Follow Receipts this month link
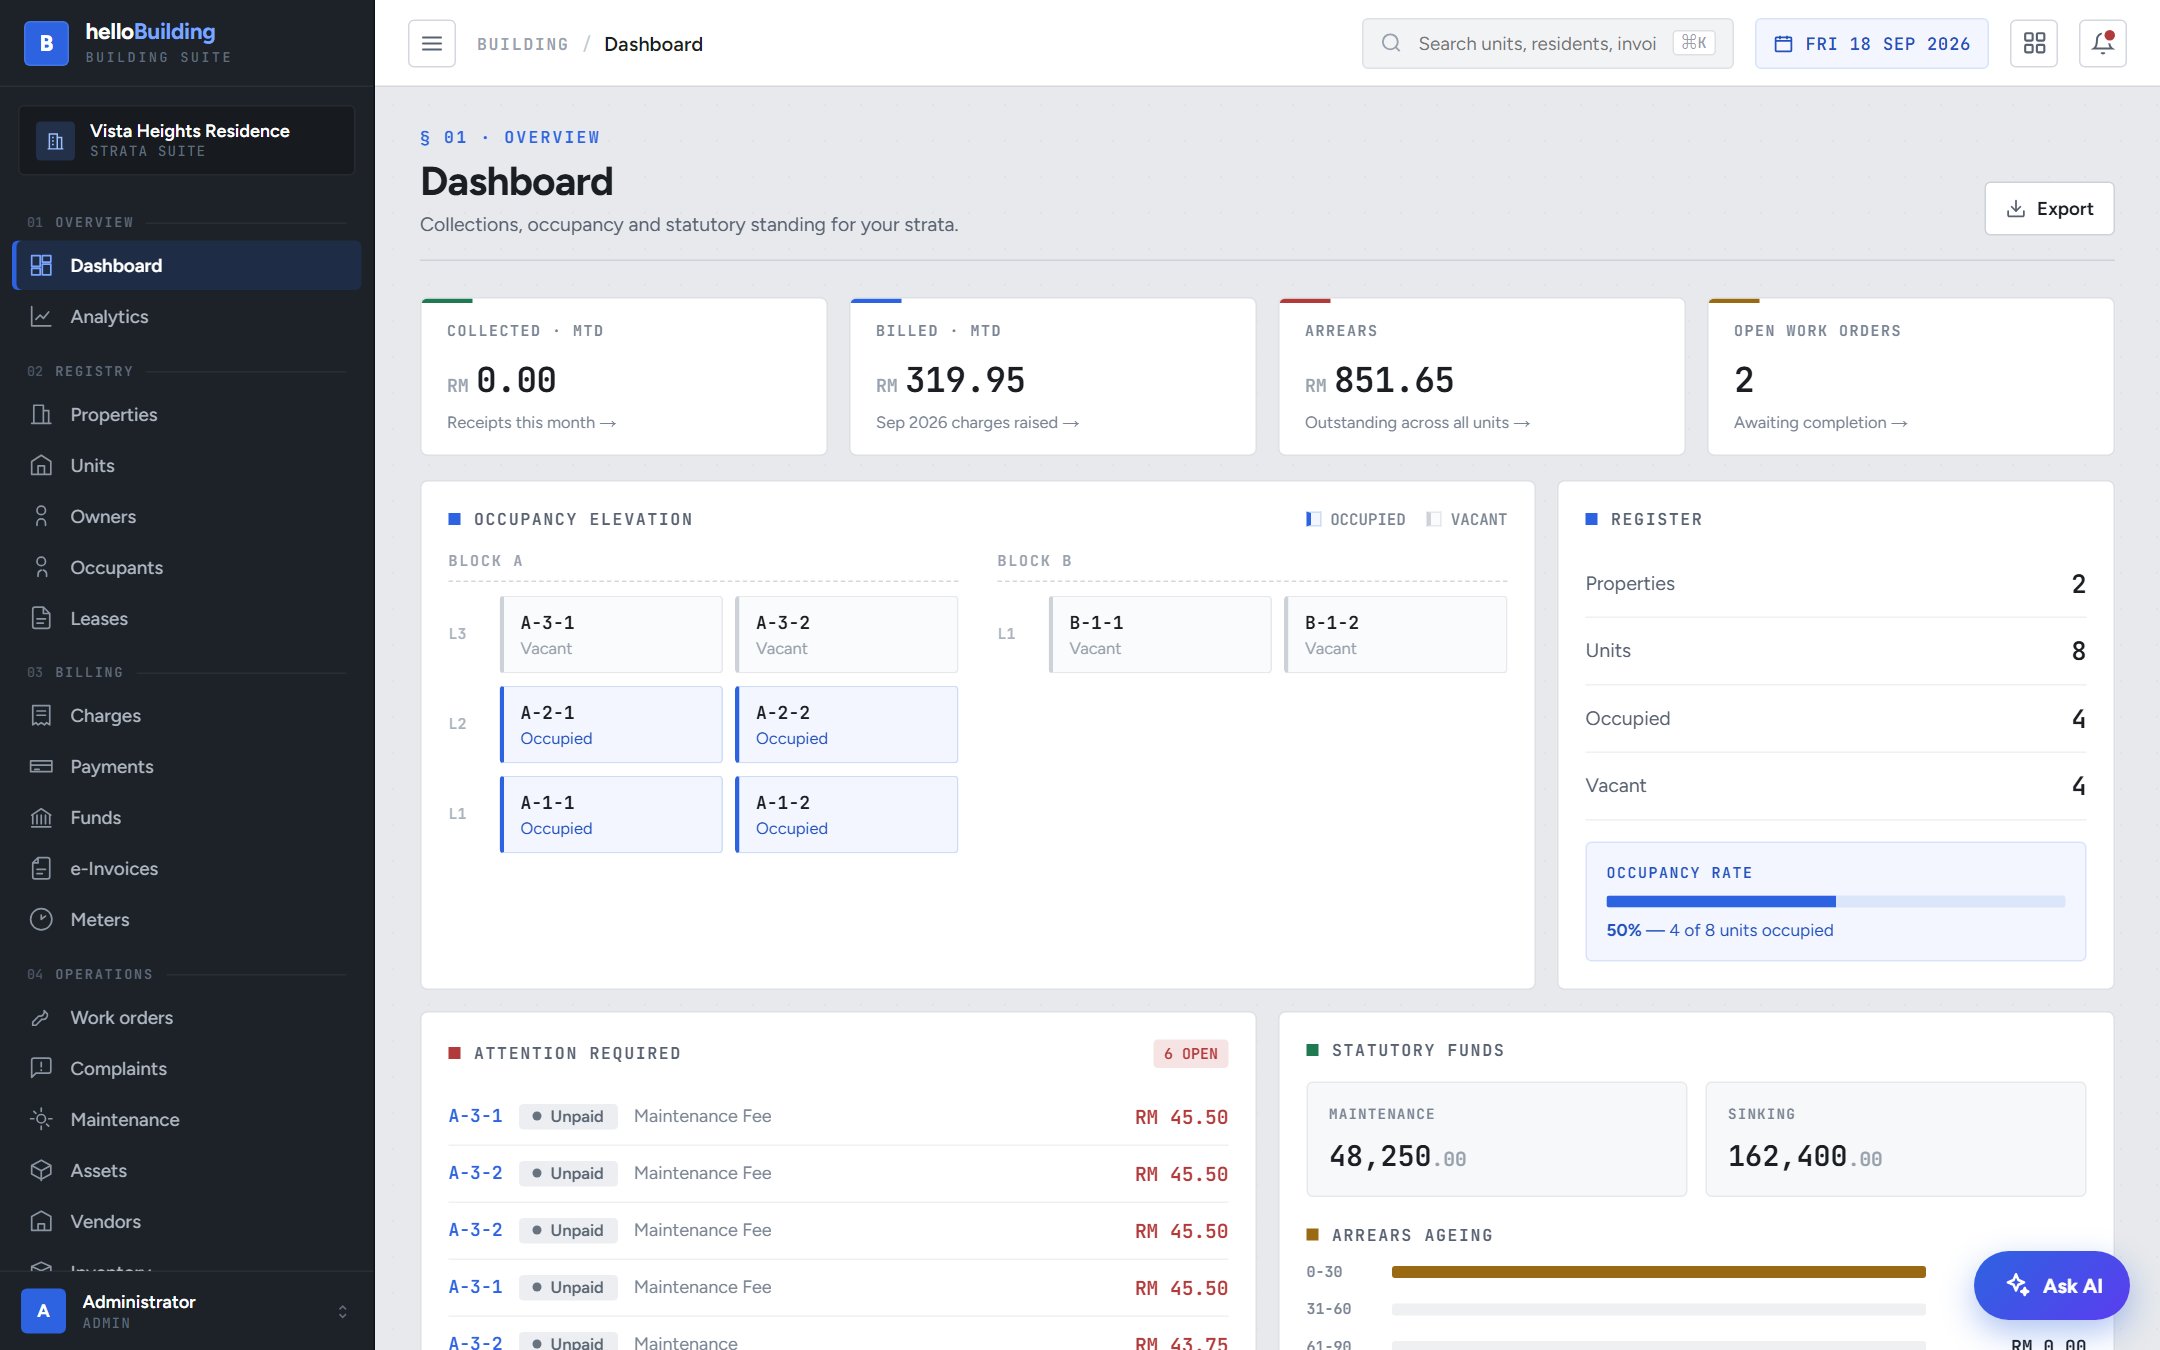The width and height of the screenshot is (2160, 1350). tap(531, 422)
